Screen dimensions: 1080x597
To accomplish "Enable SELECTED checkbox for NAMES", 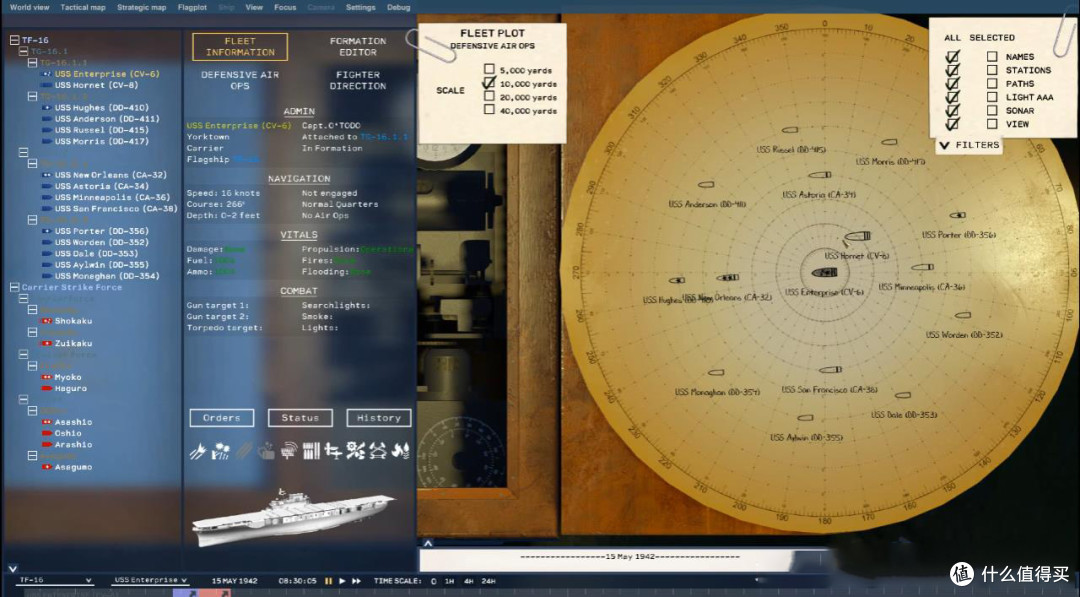I will click(x=992, y=56).
